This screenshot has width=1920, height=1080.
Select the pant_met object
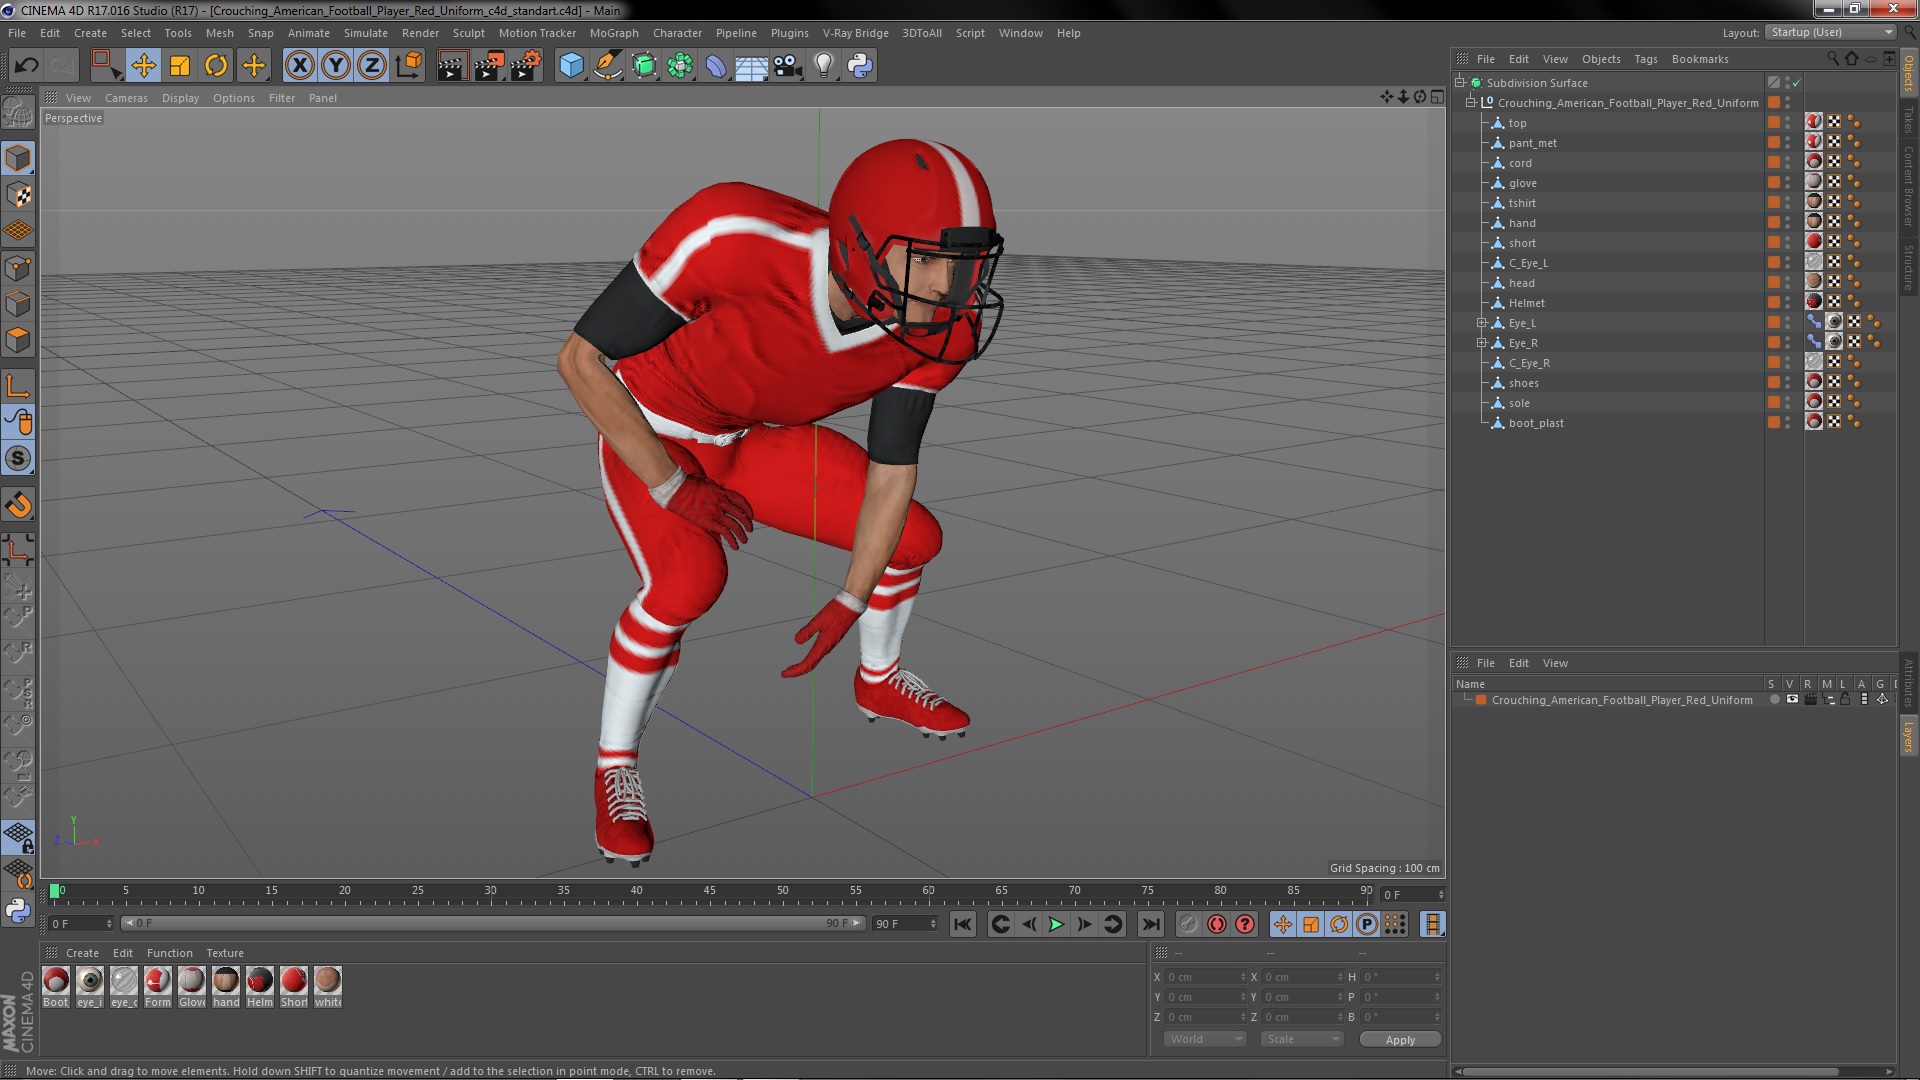tap(1532, 143)
